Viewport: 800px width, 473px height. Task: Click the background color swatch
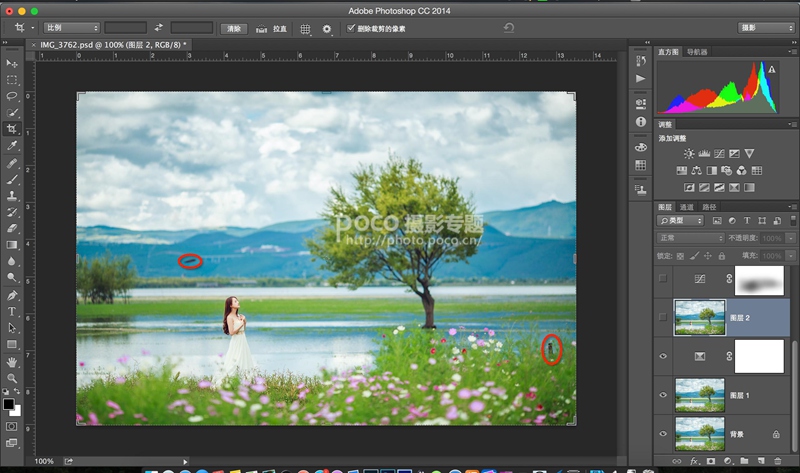pyautogui.click(x=17, y=411)
